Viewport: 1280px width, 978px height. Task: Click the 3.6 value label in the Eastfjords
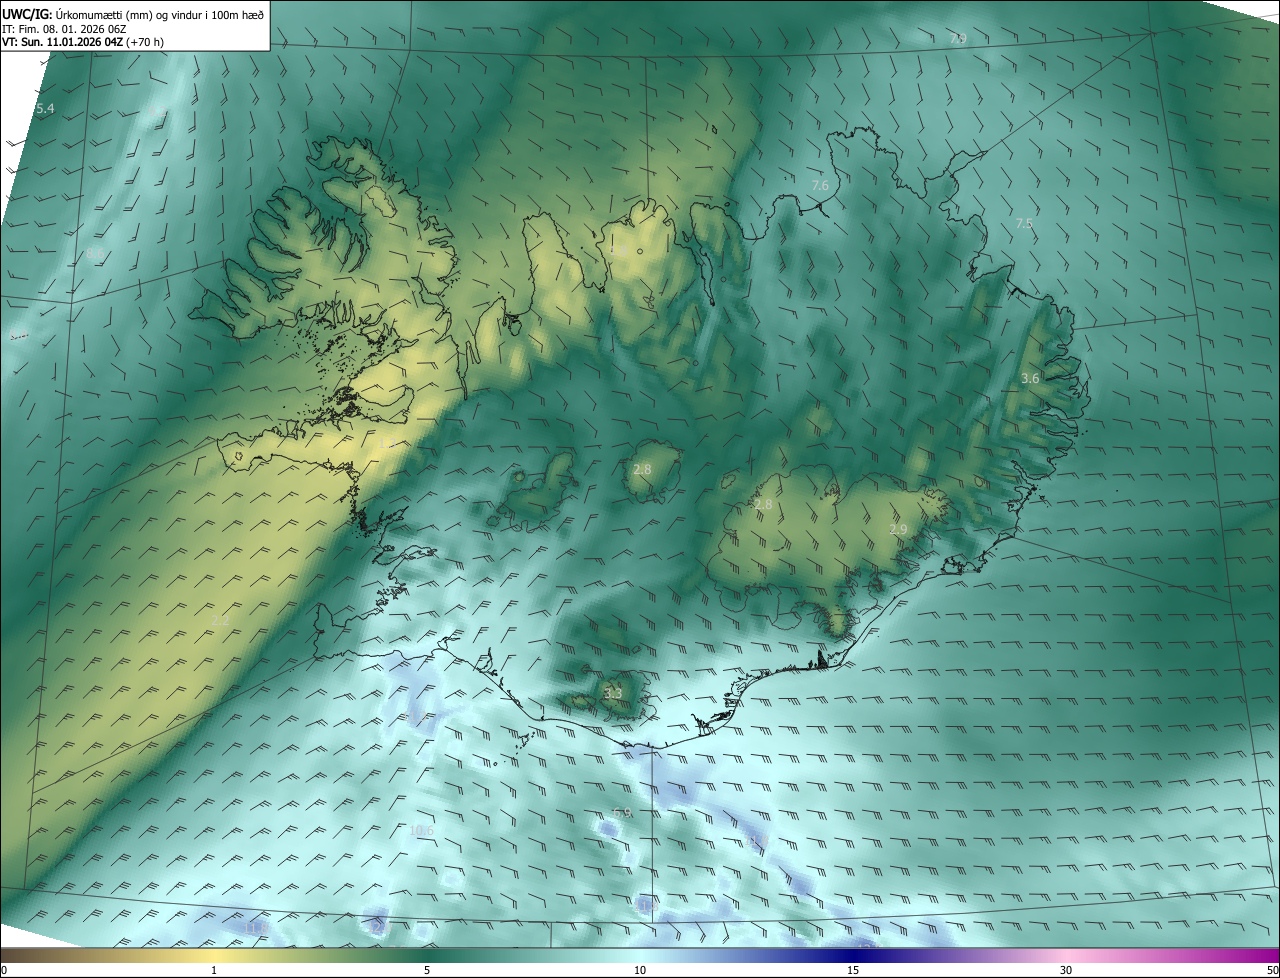pos(1030,378)
